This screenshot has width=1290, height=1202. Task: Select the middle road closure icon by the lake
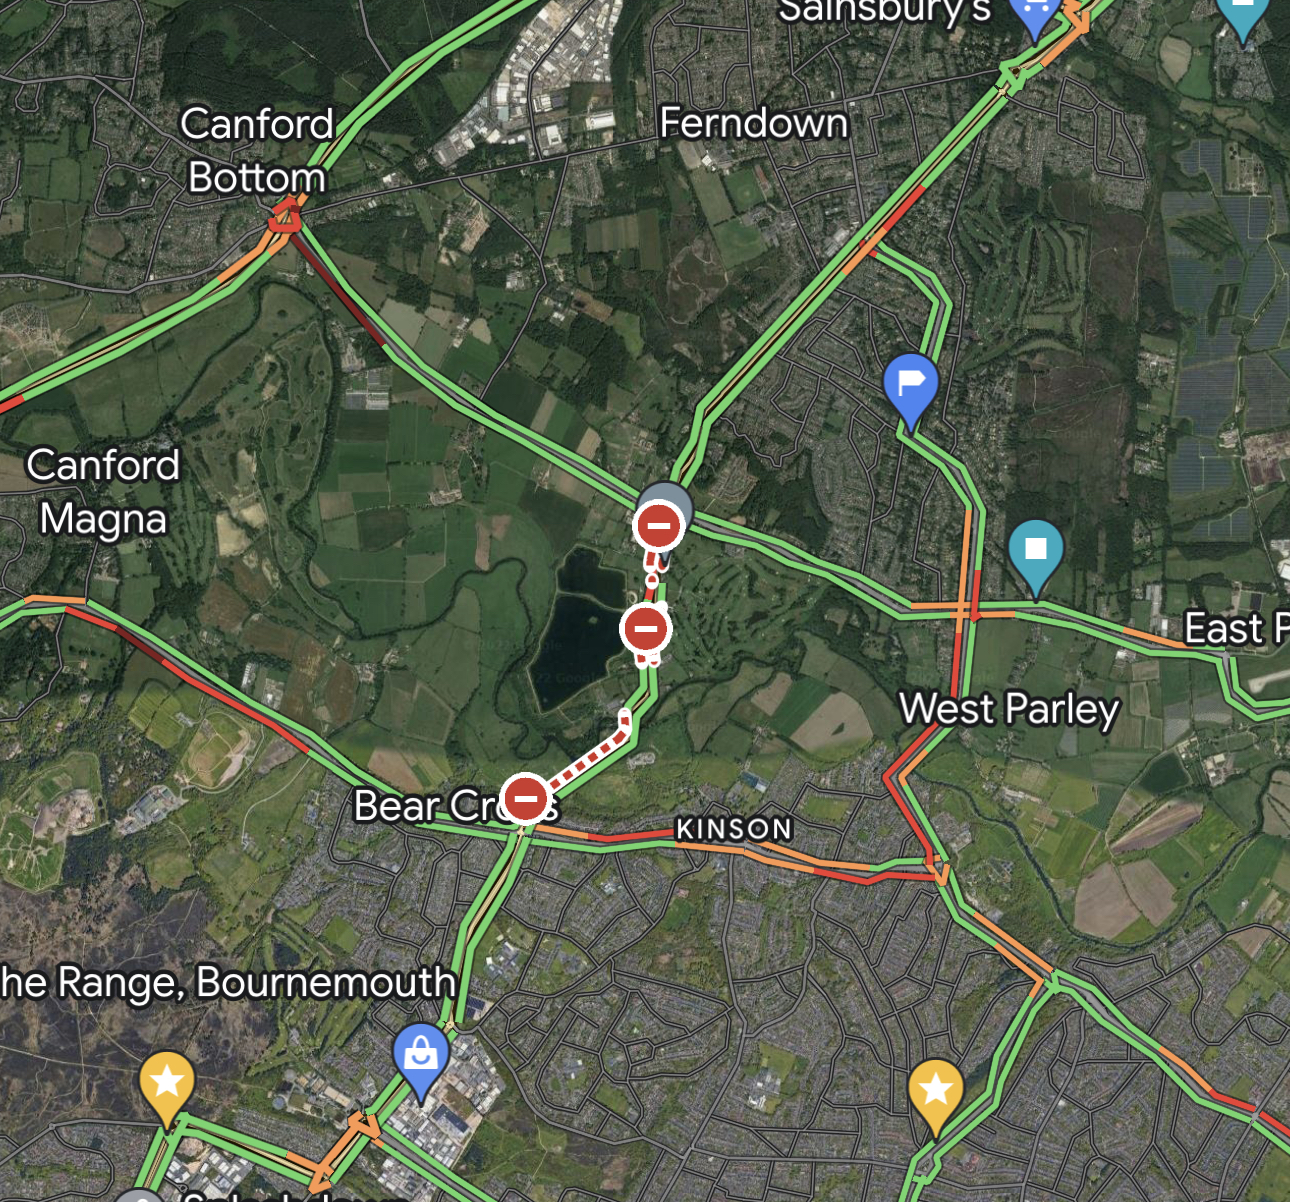(x=646, y=629)
